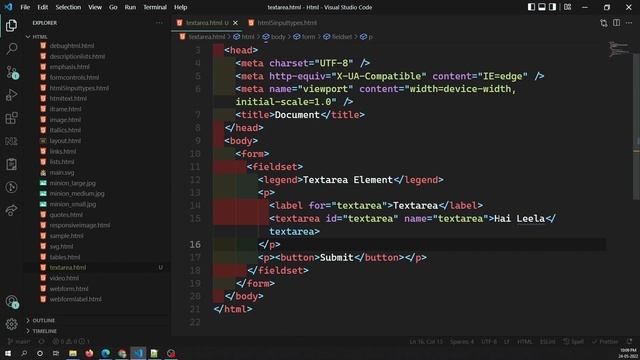This screenshot has width=640, height=360.
Task: Click the Spell status bar item
Action: pyautogui.click(x=573, y=341)
